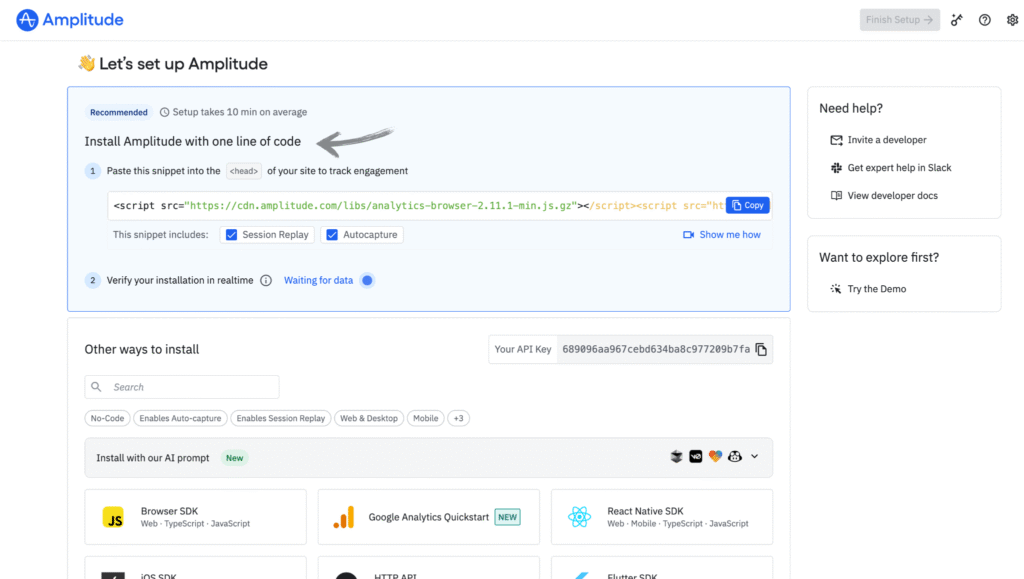This screenshot has width=1024, height=579.
Task: Toggle the No-Code filter chip
Action: [x=107, y=418]
